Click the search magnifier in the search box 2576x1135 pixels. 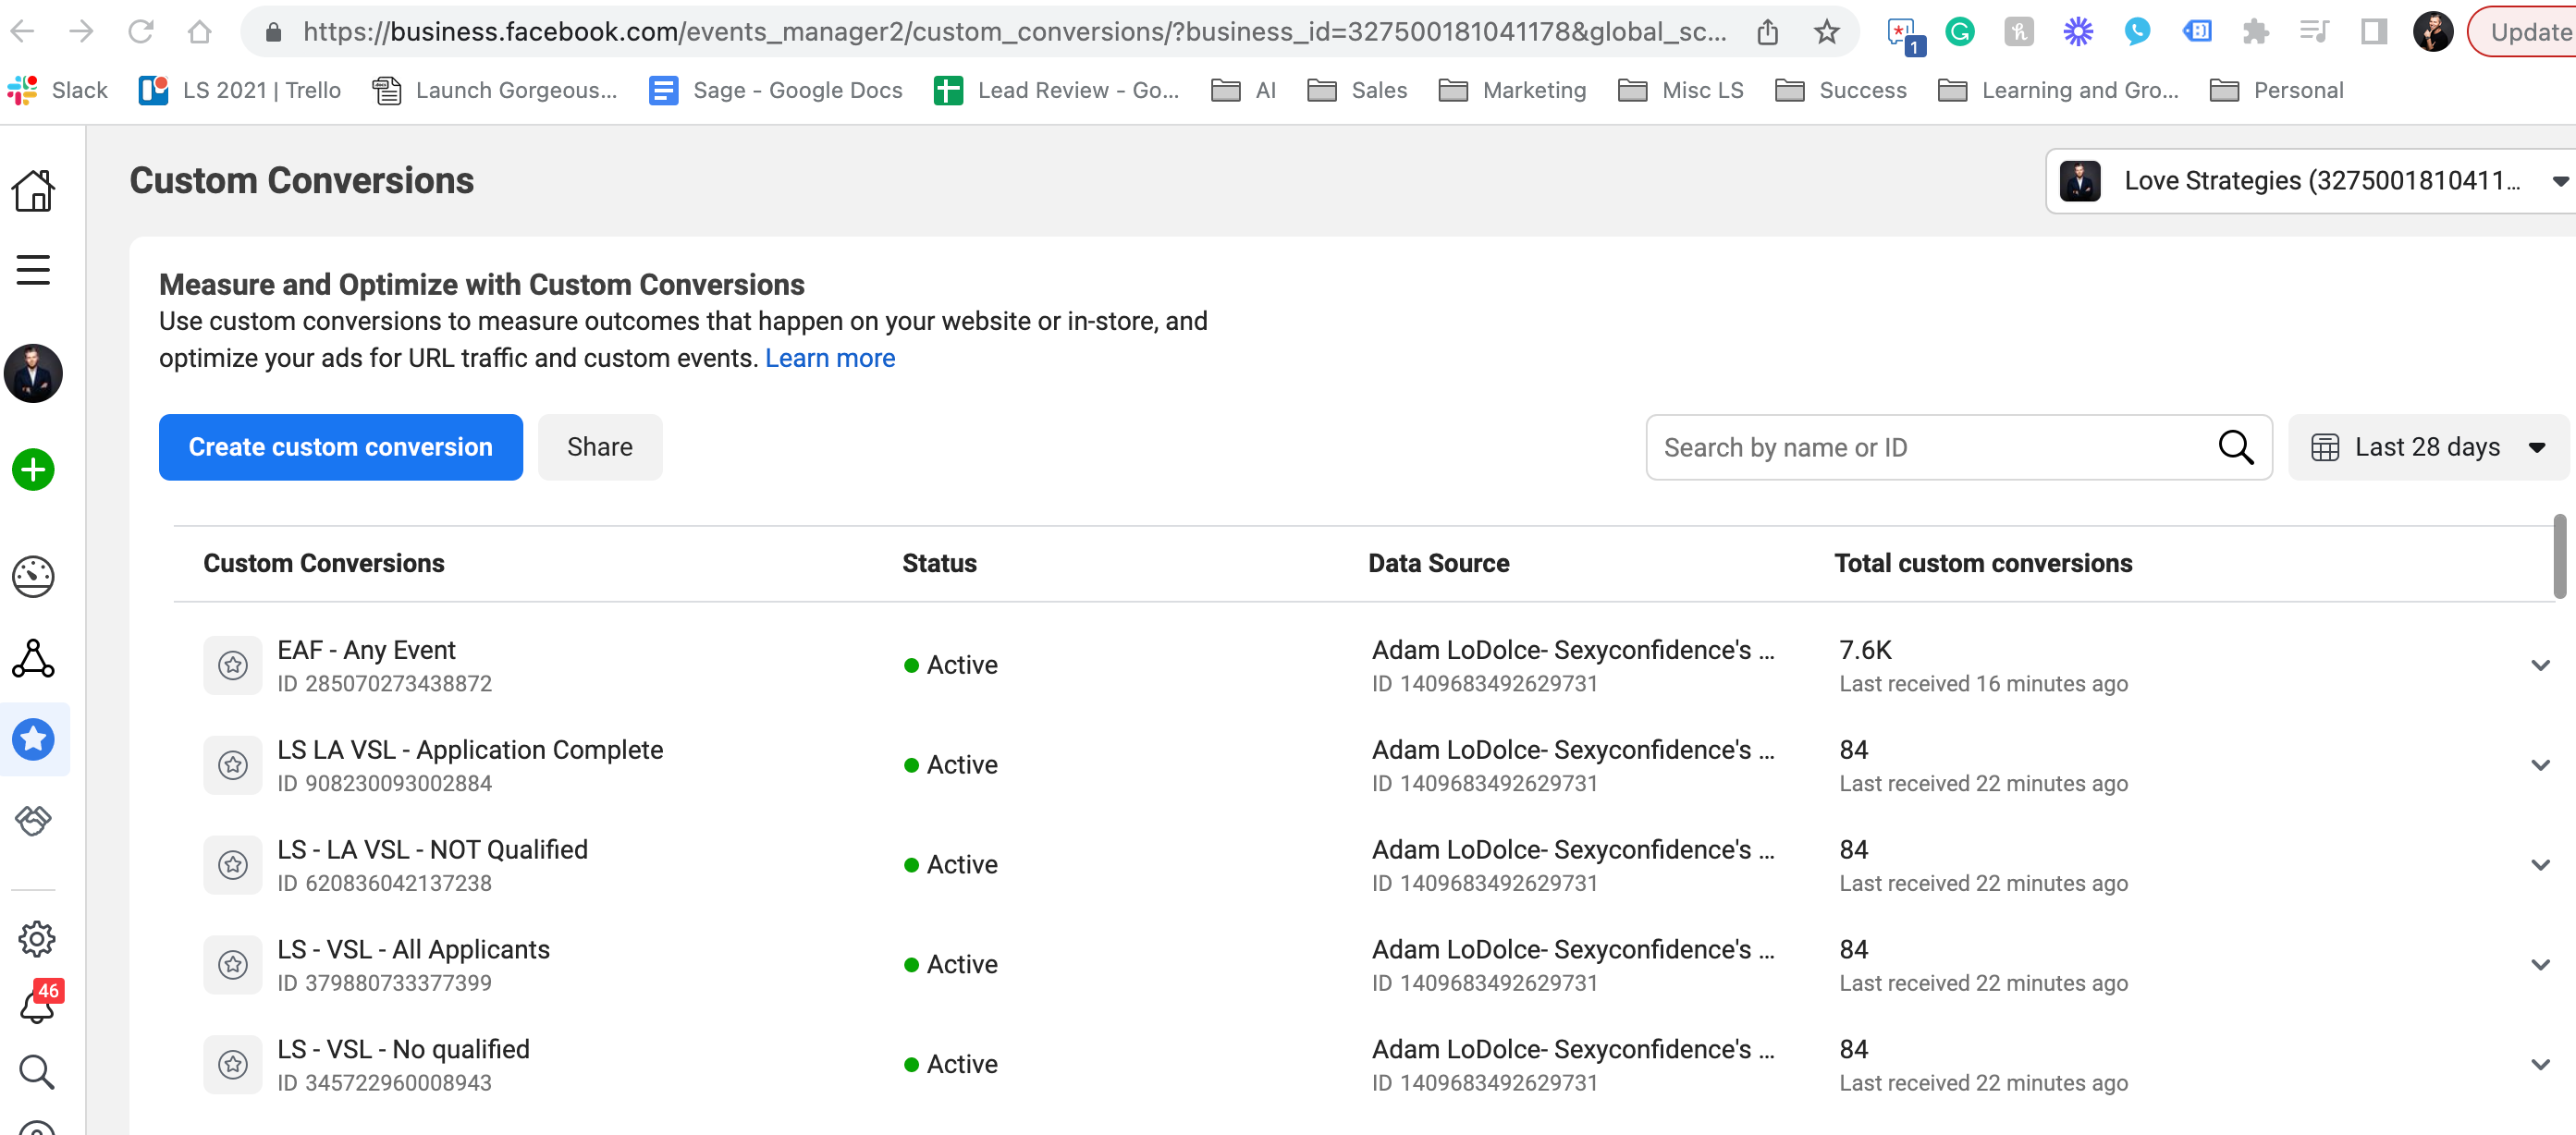pyautogui.click(x=2236, y=447)
